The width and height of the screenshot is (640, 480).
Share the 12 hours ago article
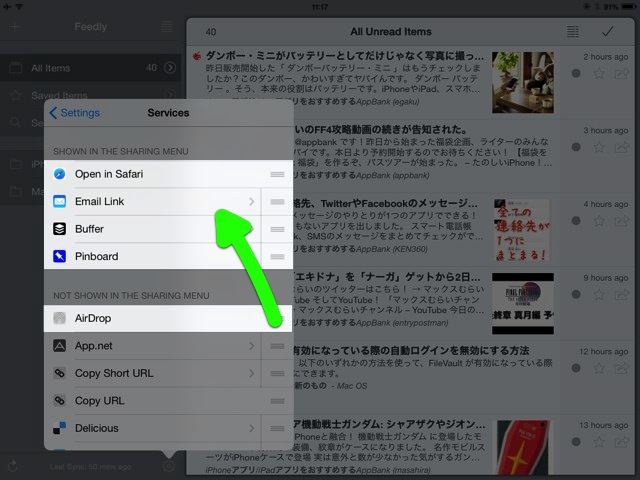622,368
